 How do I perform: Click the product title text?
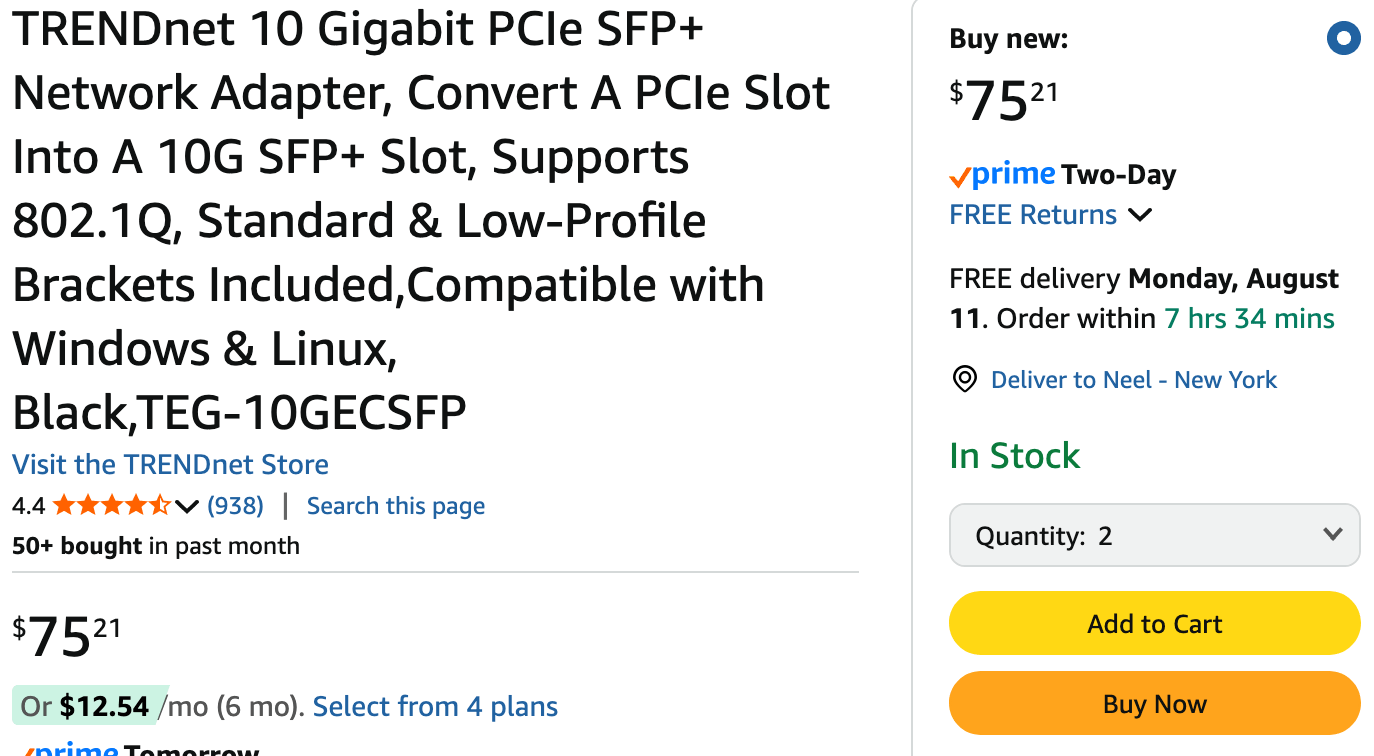point(421,221)
